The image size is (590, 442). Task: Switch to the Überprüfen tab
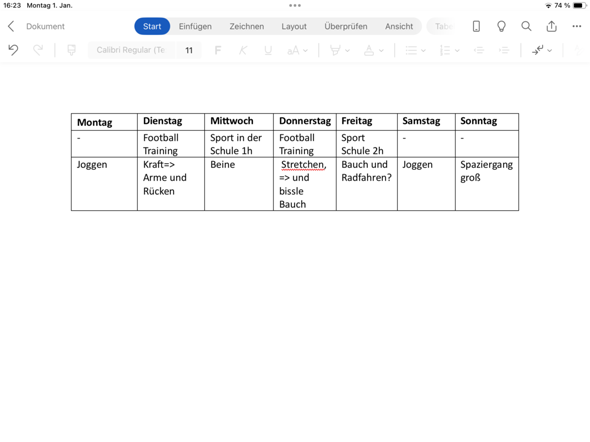[x=346, y=26]
